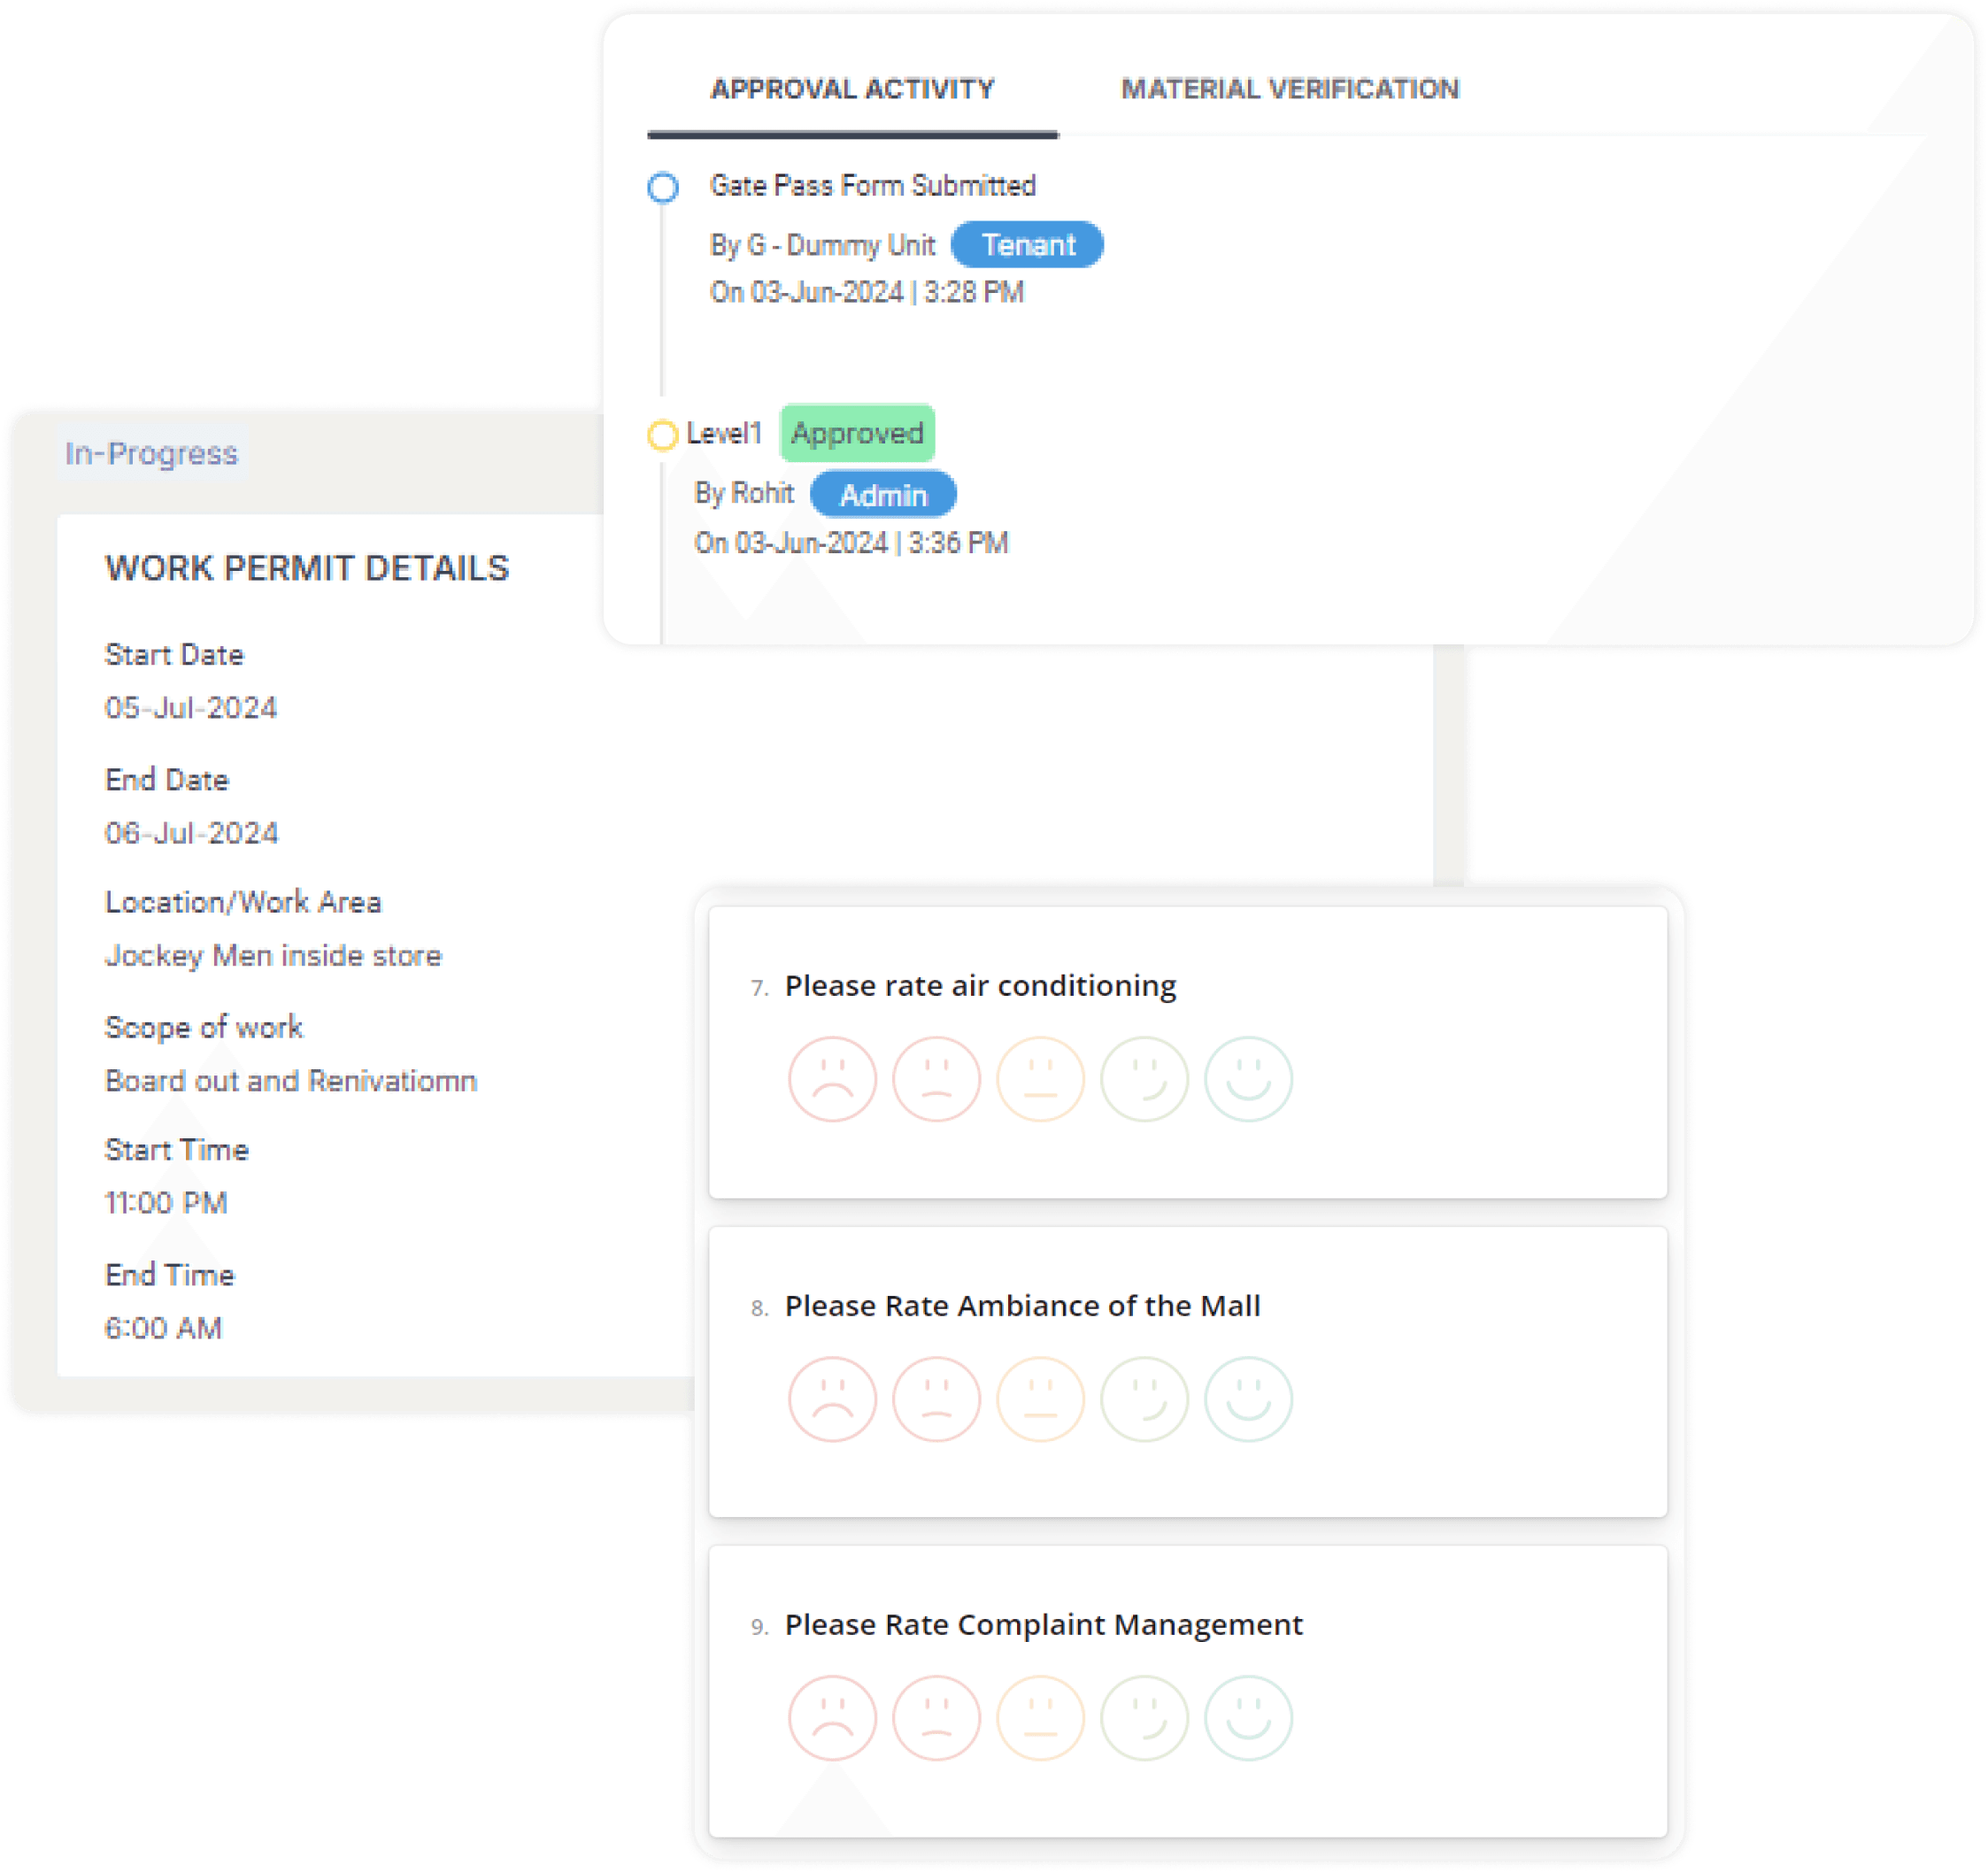Screen dimensions: 1988x1873
Task: Rate Complaint Management with the saddest face
Action: click(x=832, y=1718)
